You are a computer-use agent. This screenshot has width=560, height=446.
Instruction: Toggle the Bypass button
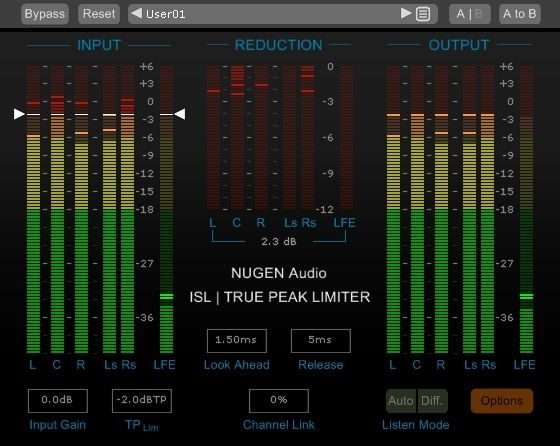45,14
